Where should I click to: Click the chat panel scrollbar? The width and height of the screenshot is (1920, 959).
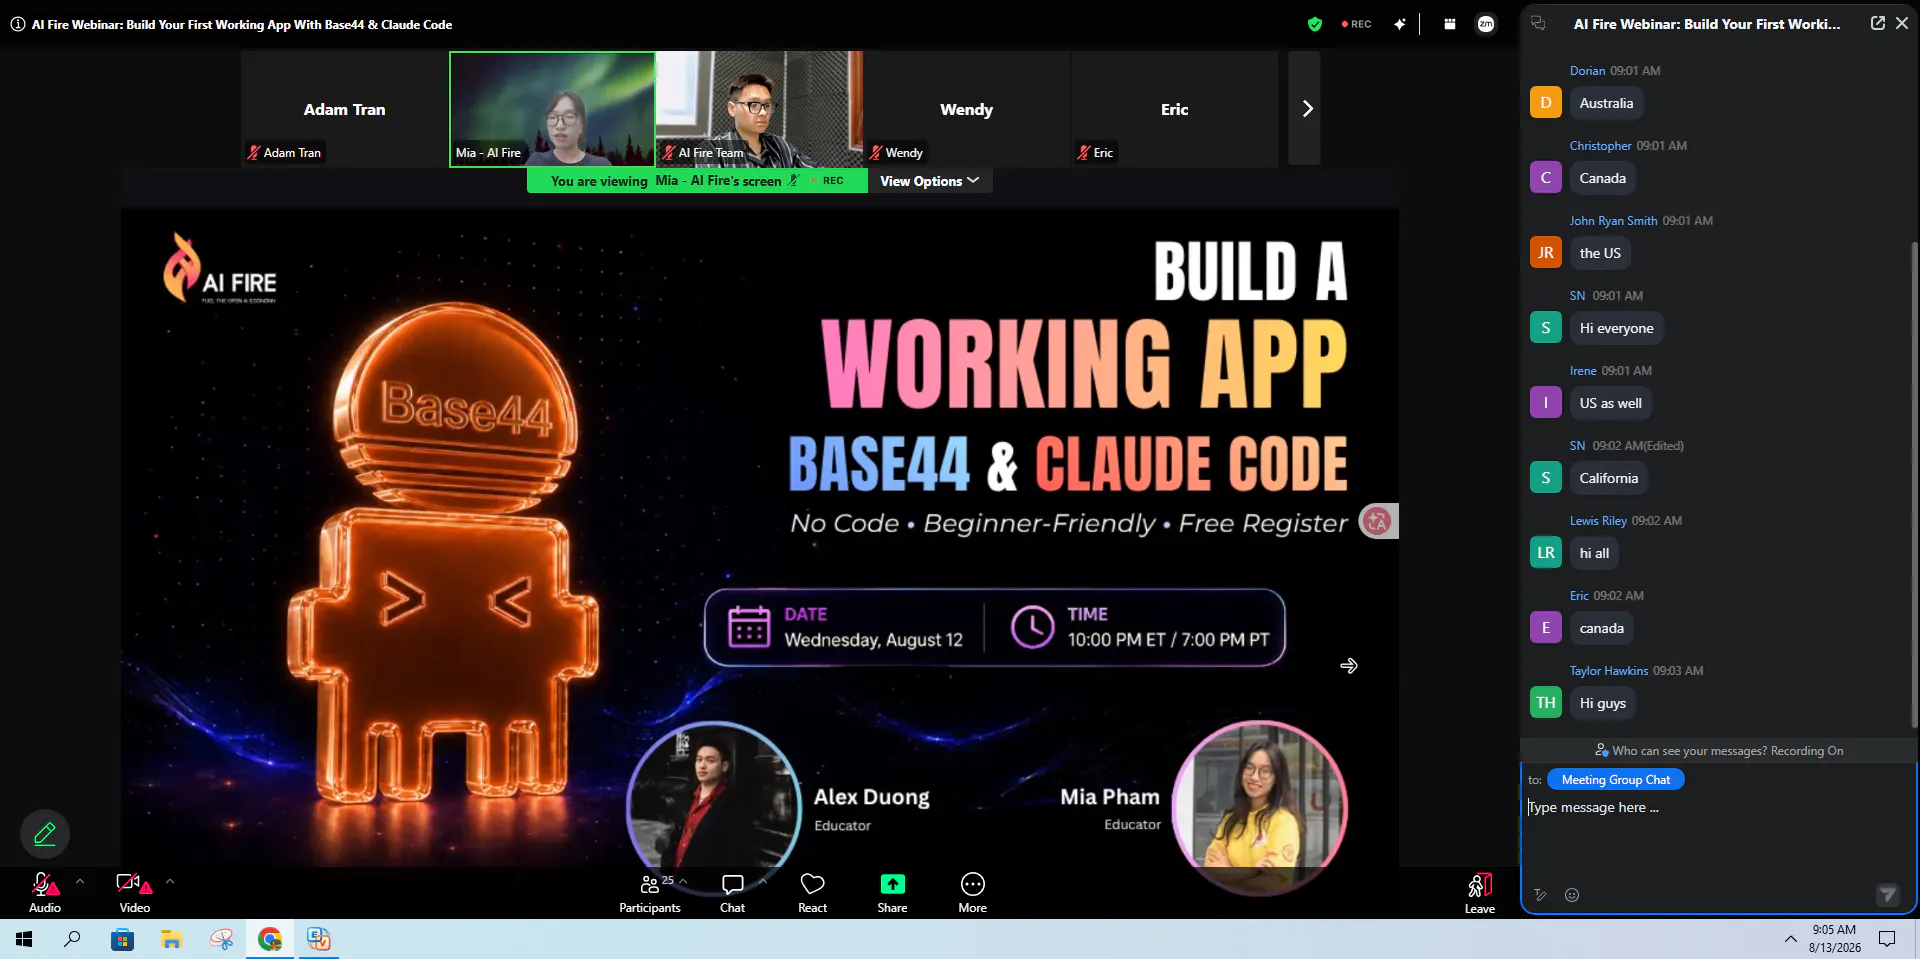pos(1914,485)
